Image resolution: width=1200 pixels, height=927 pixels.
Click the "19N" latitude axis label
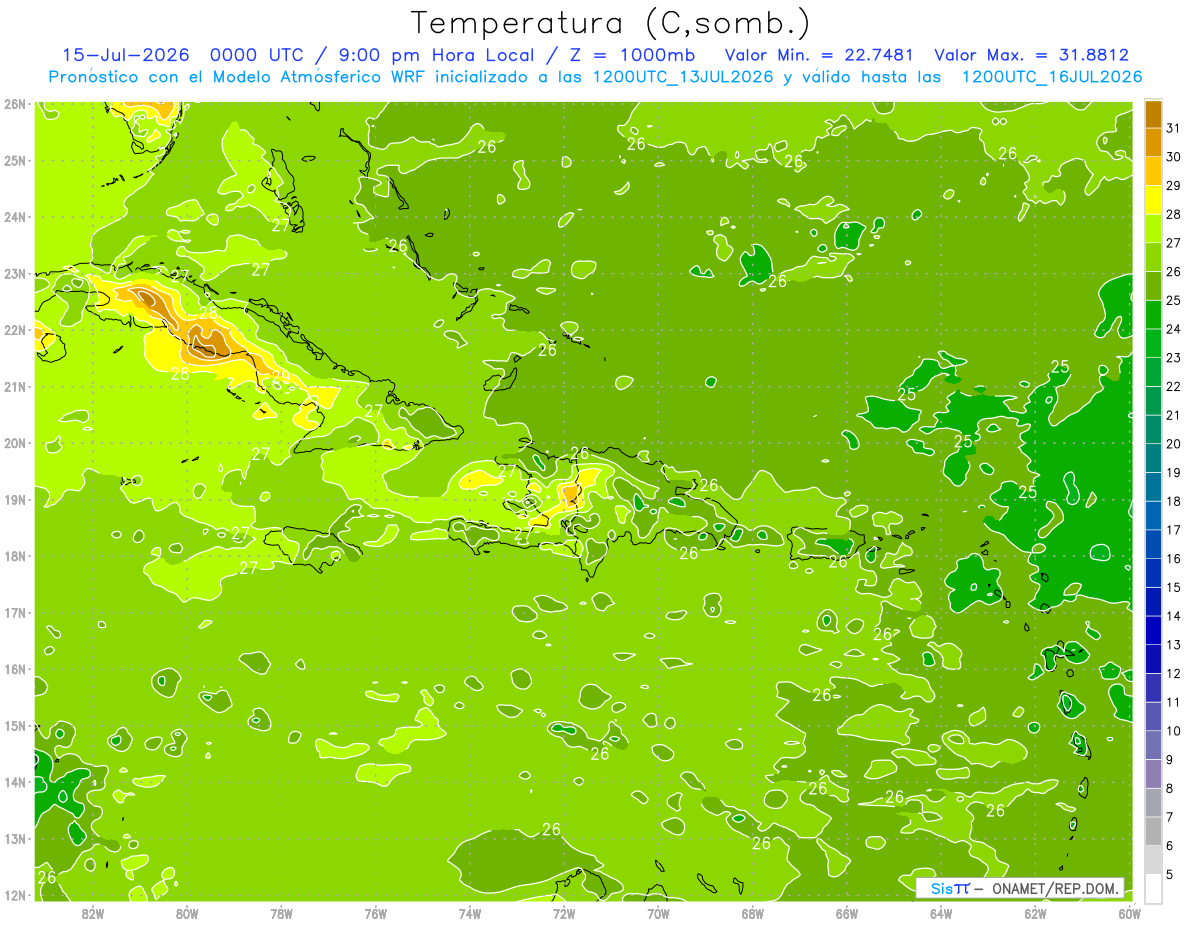tap(15, 499)
